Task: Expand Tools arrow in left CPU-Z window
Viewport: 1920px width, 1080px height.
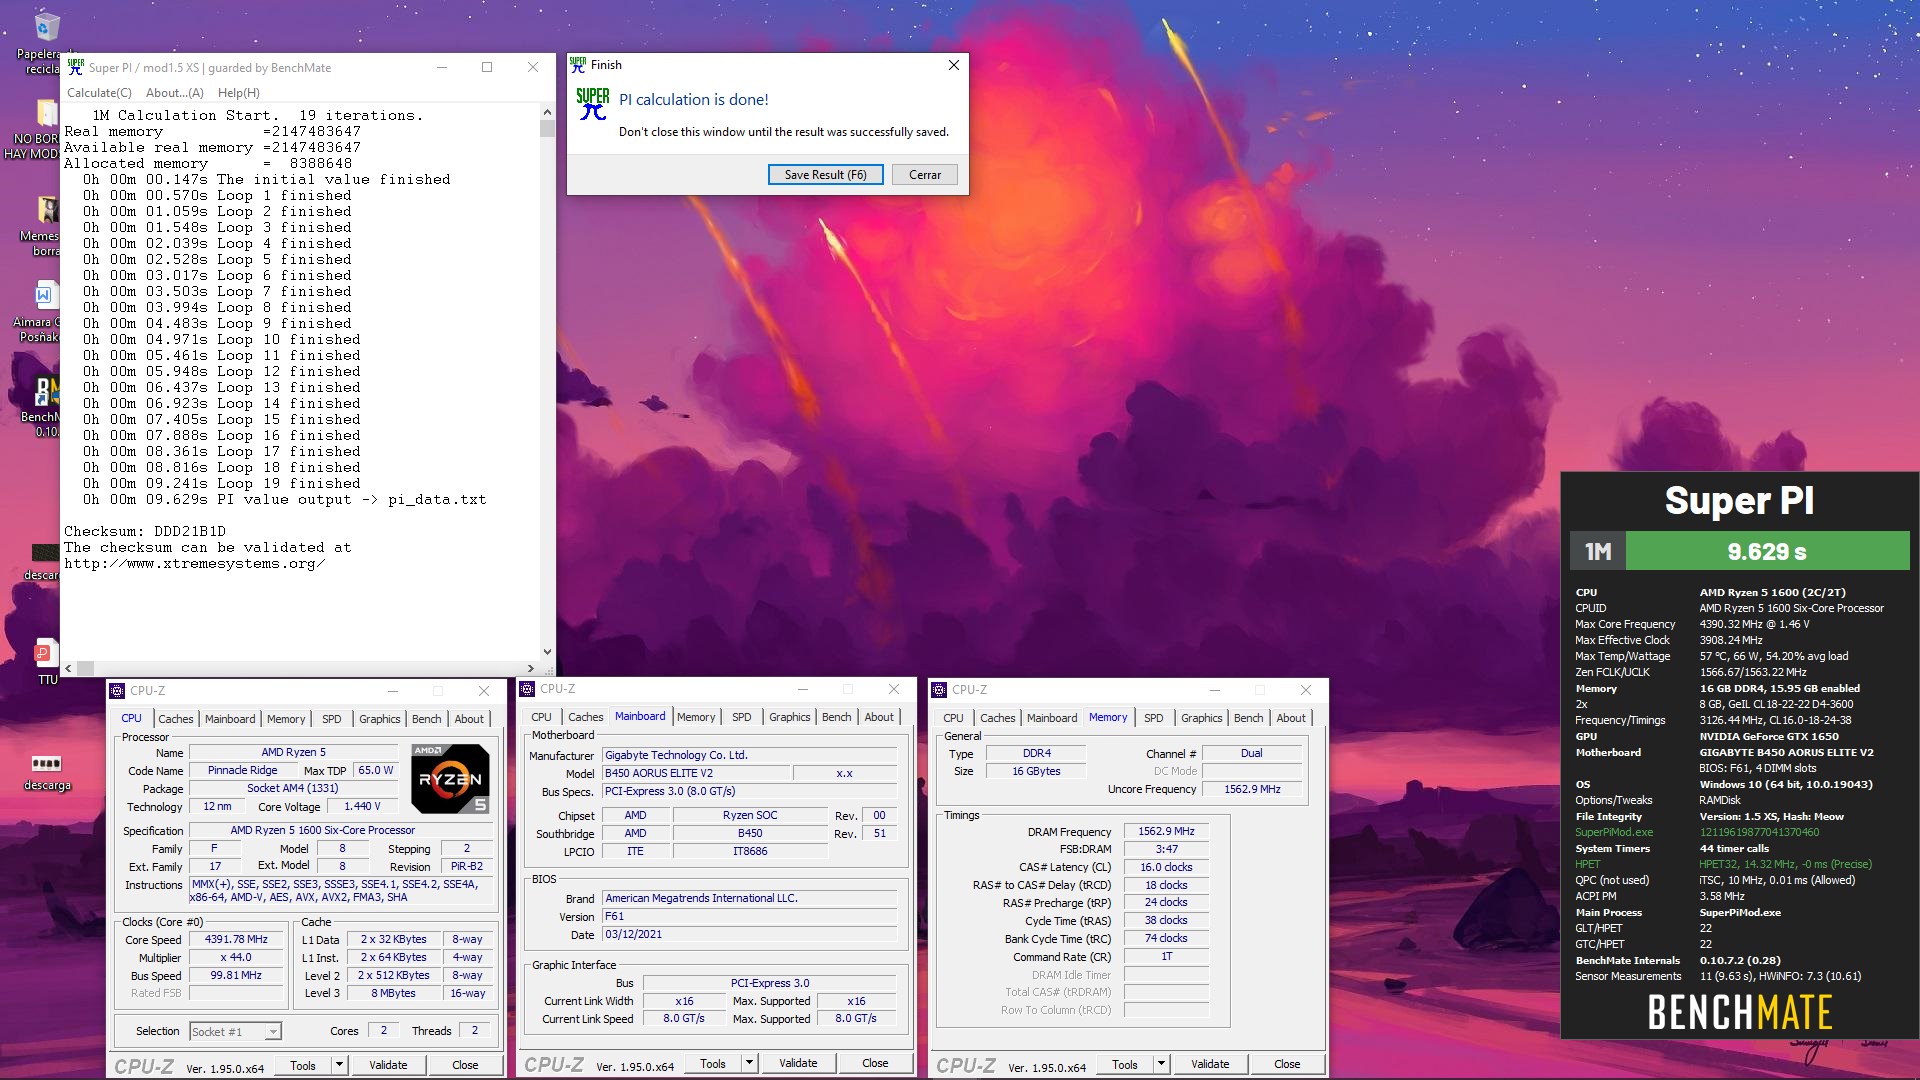Action: (x=339, y=1065)
